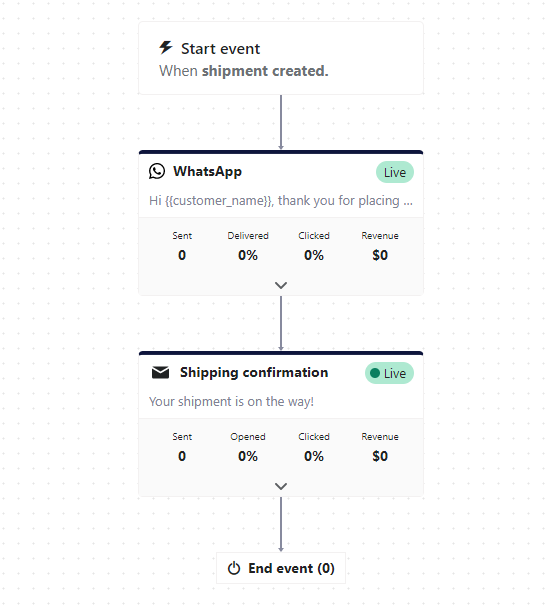Toggle the WhatsApp Live status badge

tap(395, 172)
